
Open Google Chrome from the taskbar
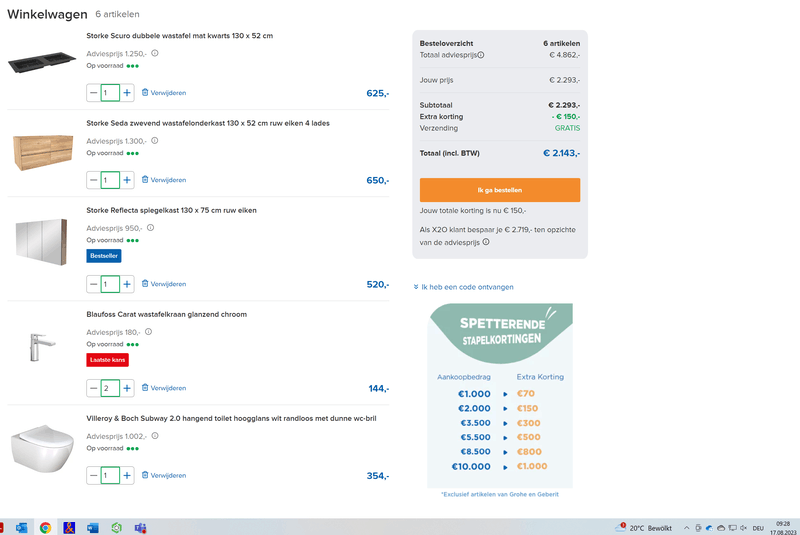pyautogui.click(x=45, y=528)
